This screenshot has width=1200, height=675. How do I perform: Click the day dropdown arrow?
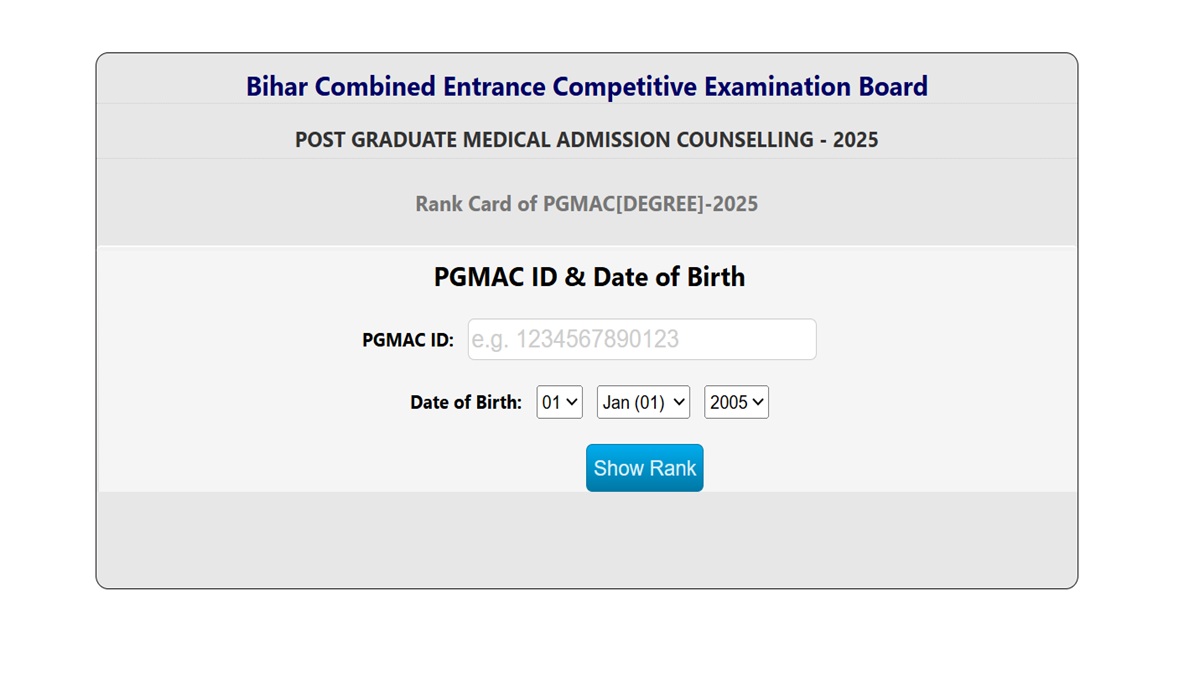(572, 402)
